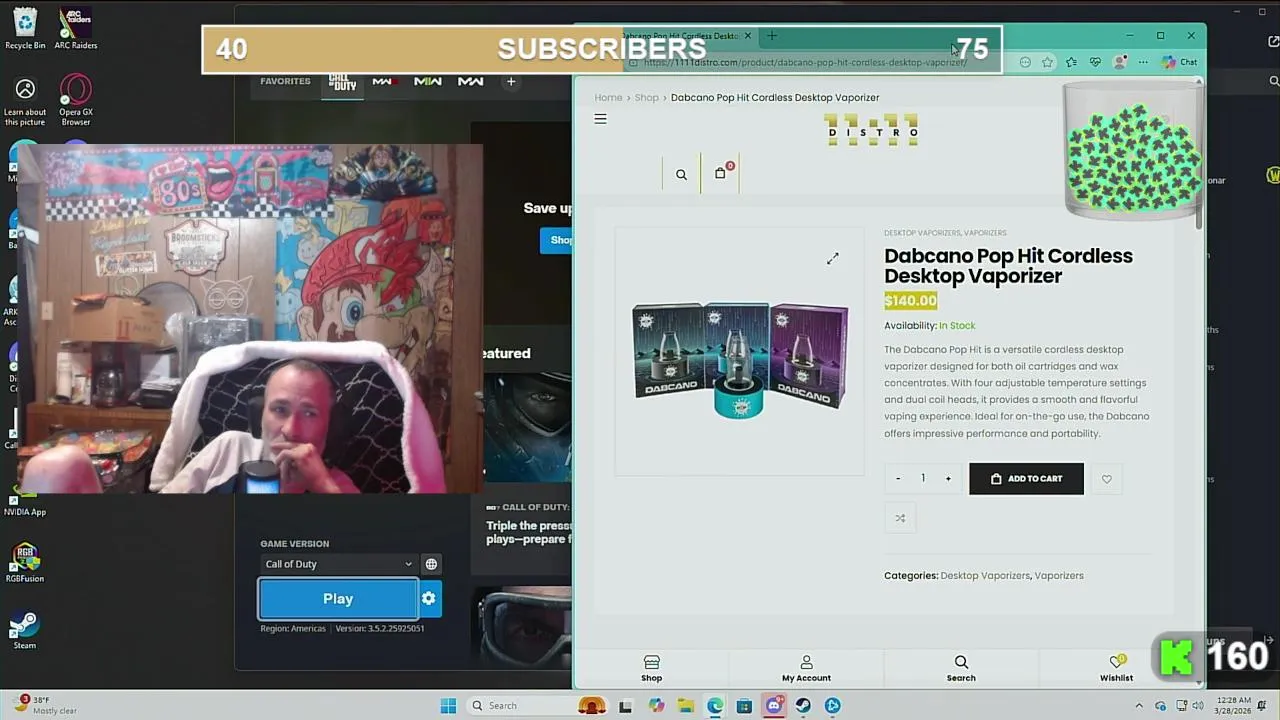Open the browser settings and more menu
This screenshot has height=720, width=1280.
point(1143,62)
